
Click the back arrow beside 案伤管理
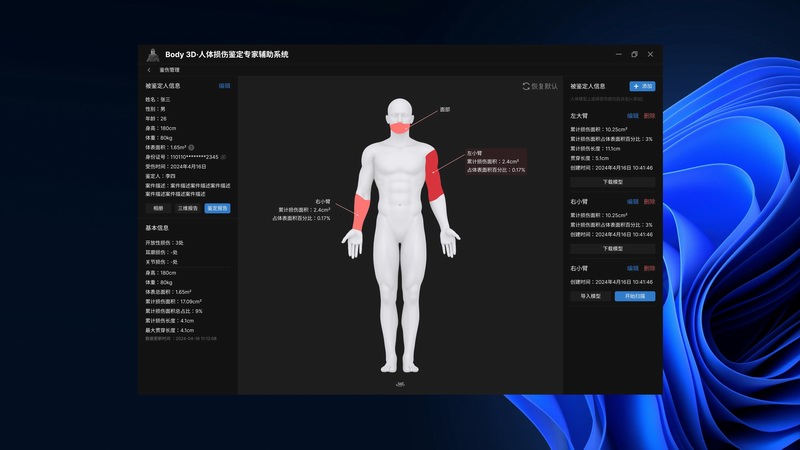pos(149,70)
